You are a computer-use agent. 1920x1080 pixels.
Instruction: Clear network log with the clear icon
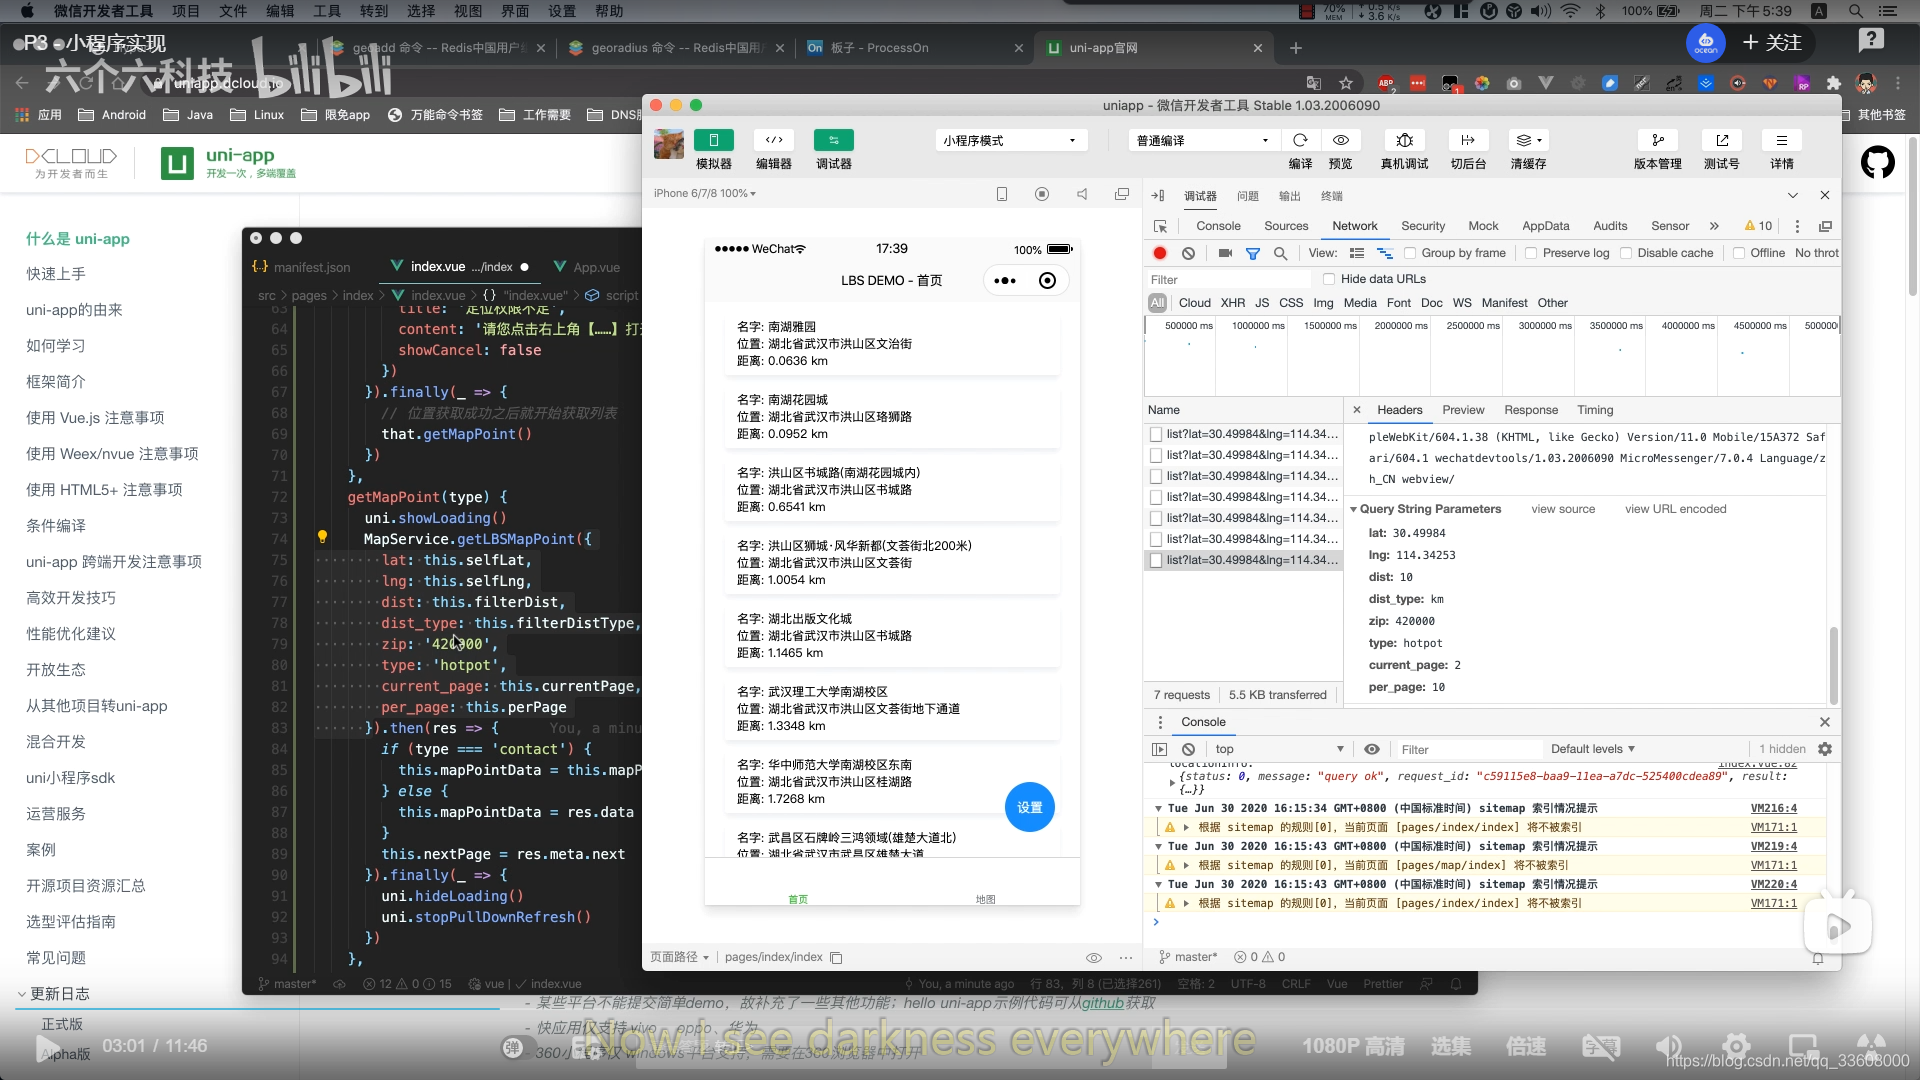click(x=1188, y=253)
